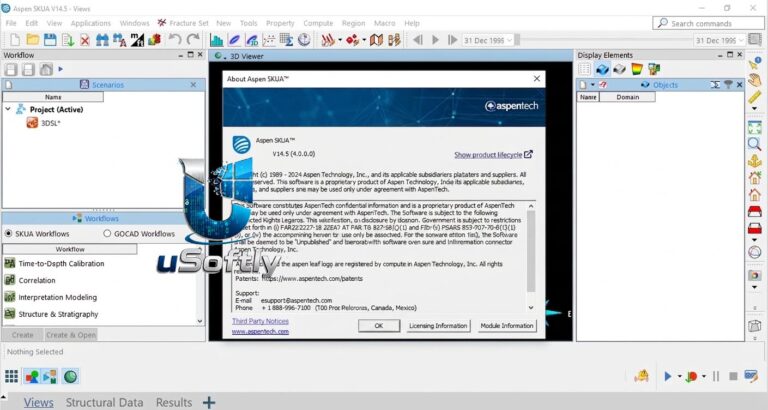
Task: Click the Licensing Information button
Action: [438, 326]
